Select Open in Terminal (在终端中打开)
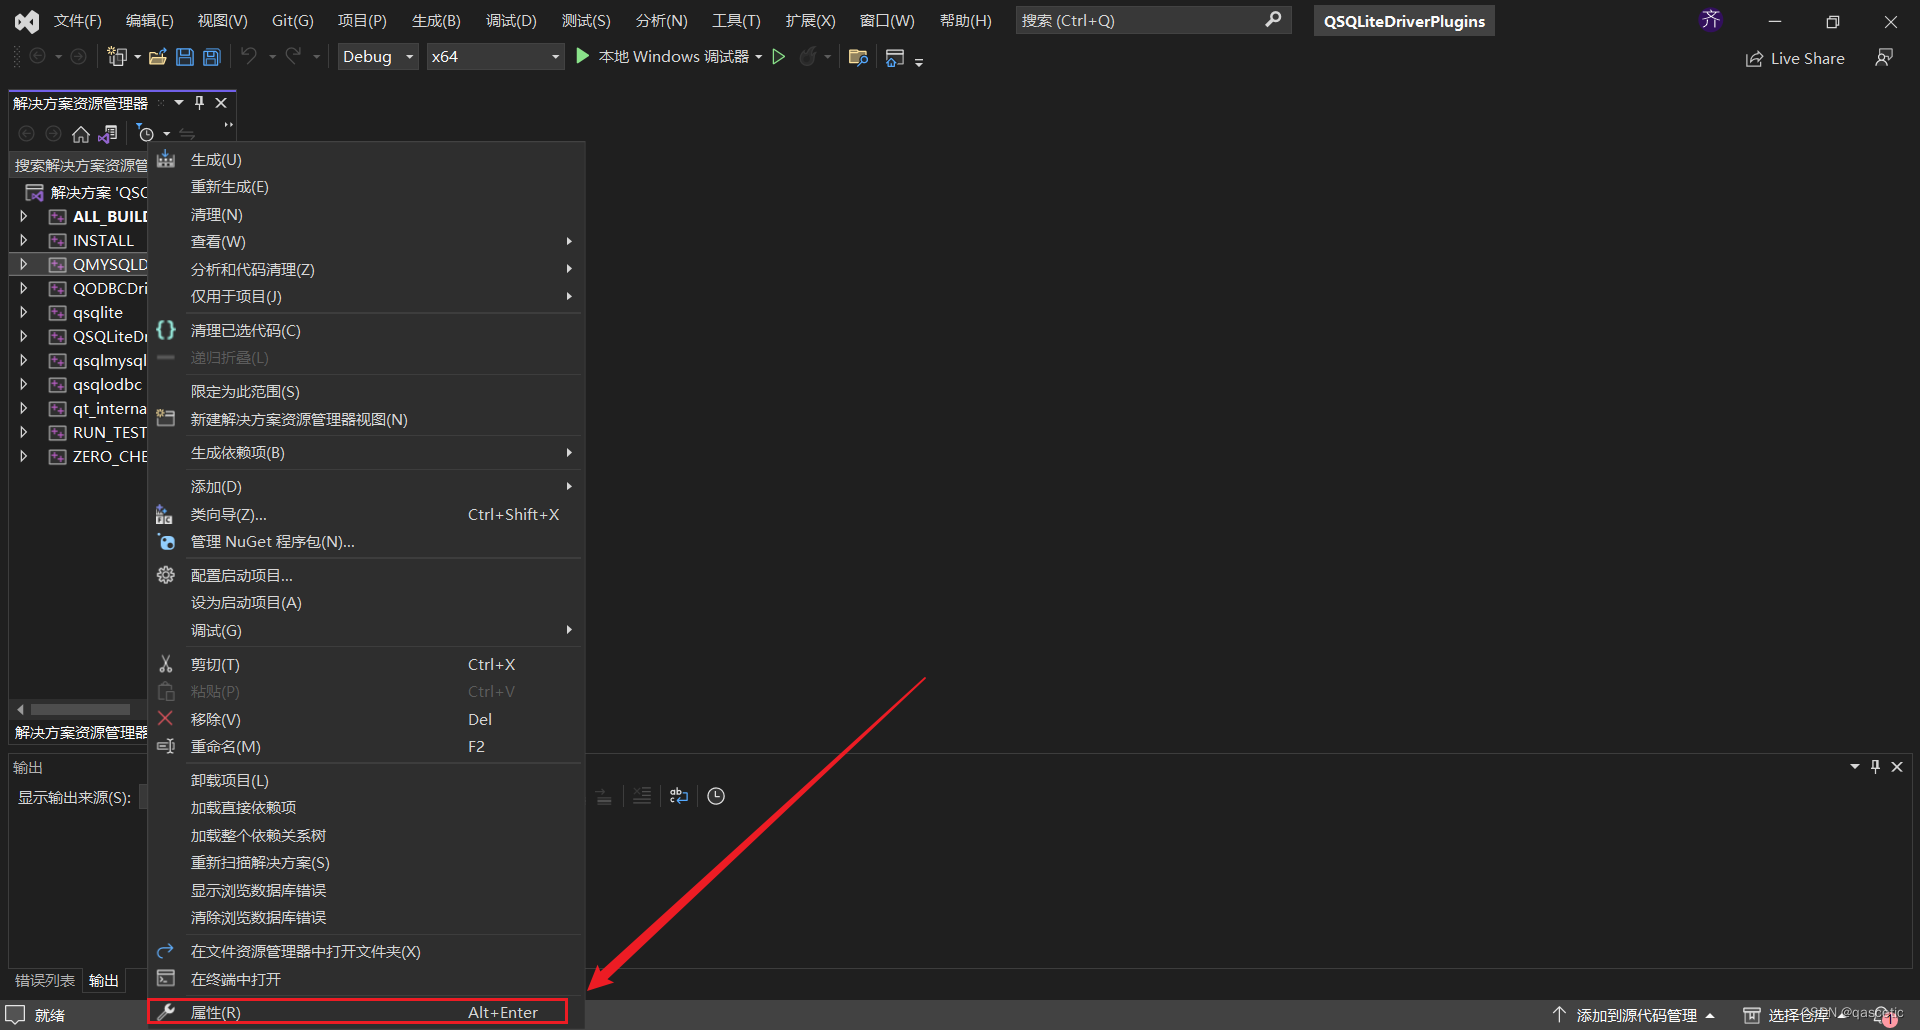Viewport: 1920px width, 1030px height. click(366, 980)
